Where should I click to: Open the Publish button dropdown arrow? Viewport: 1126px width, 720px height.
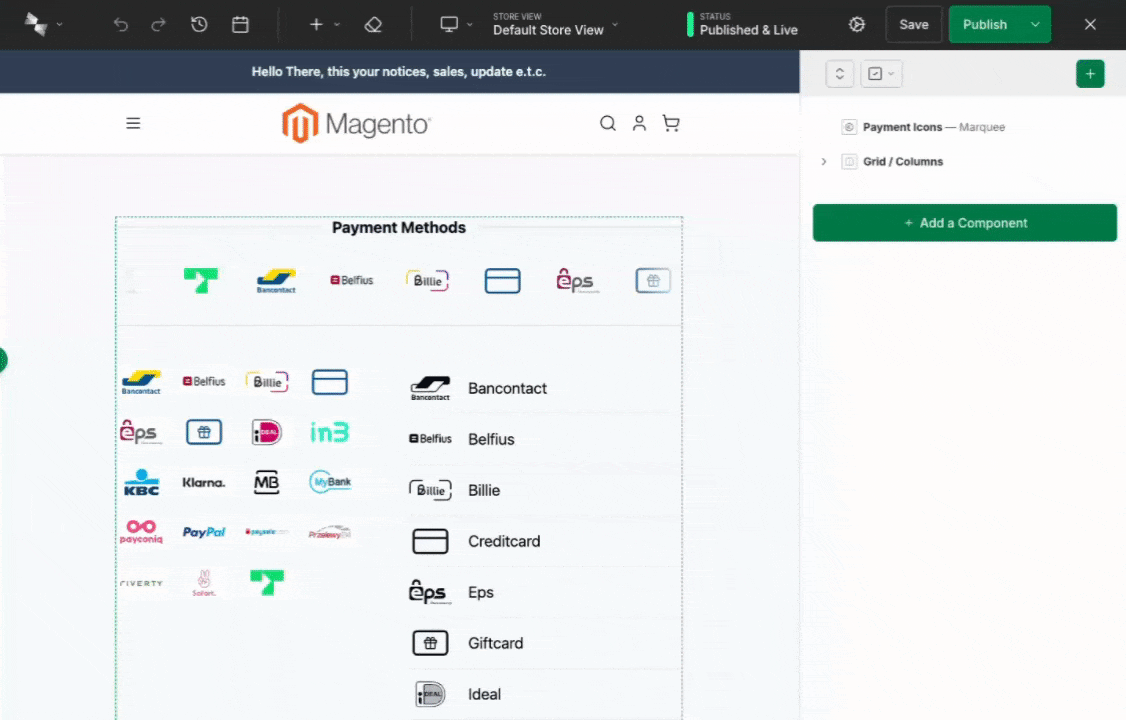click(1035, 24)
